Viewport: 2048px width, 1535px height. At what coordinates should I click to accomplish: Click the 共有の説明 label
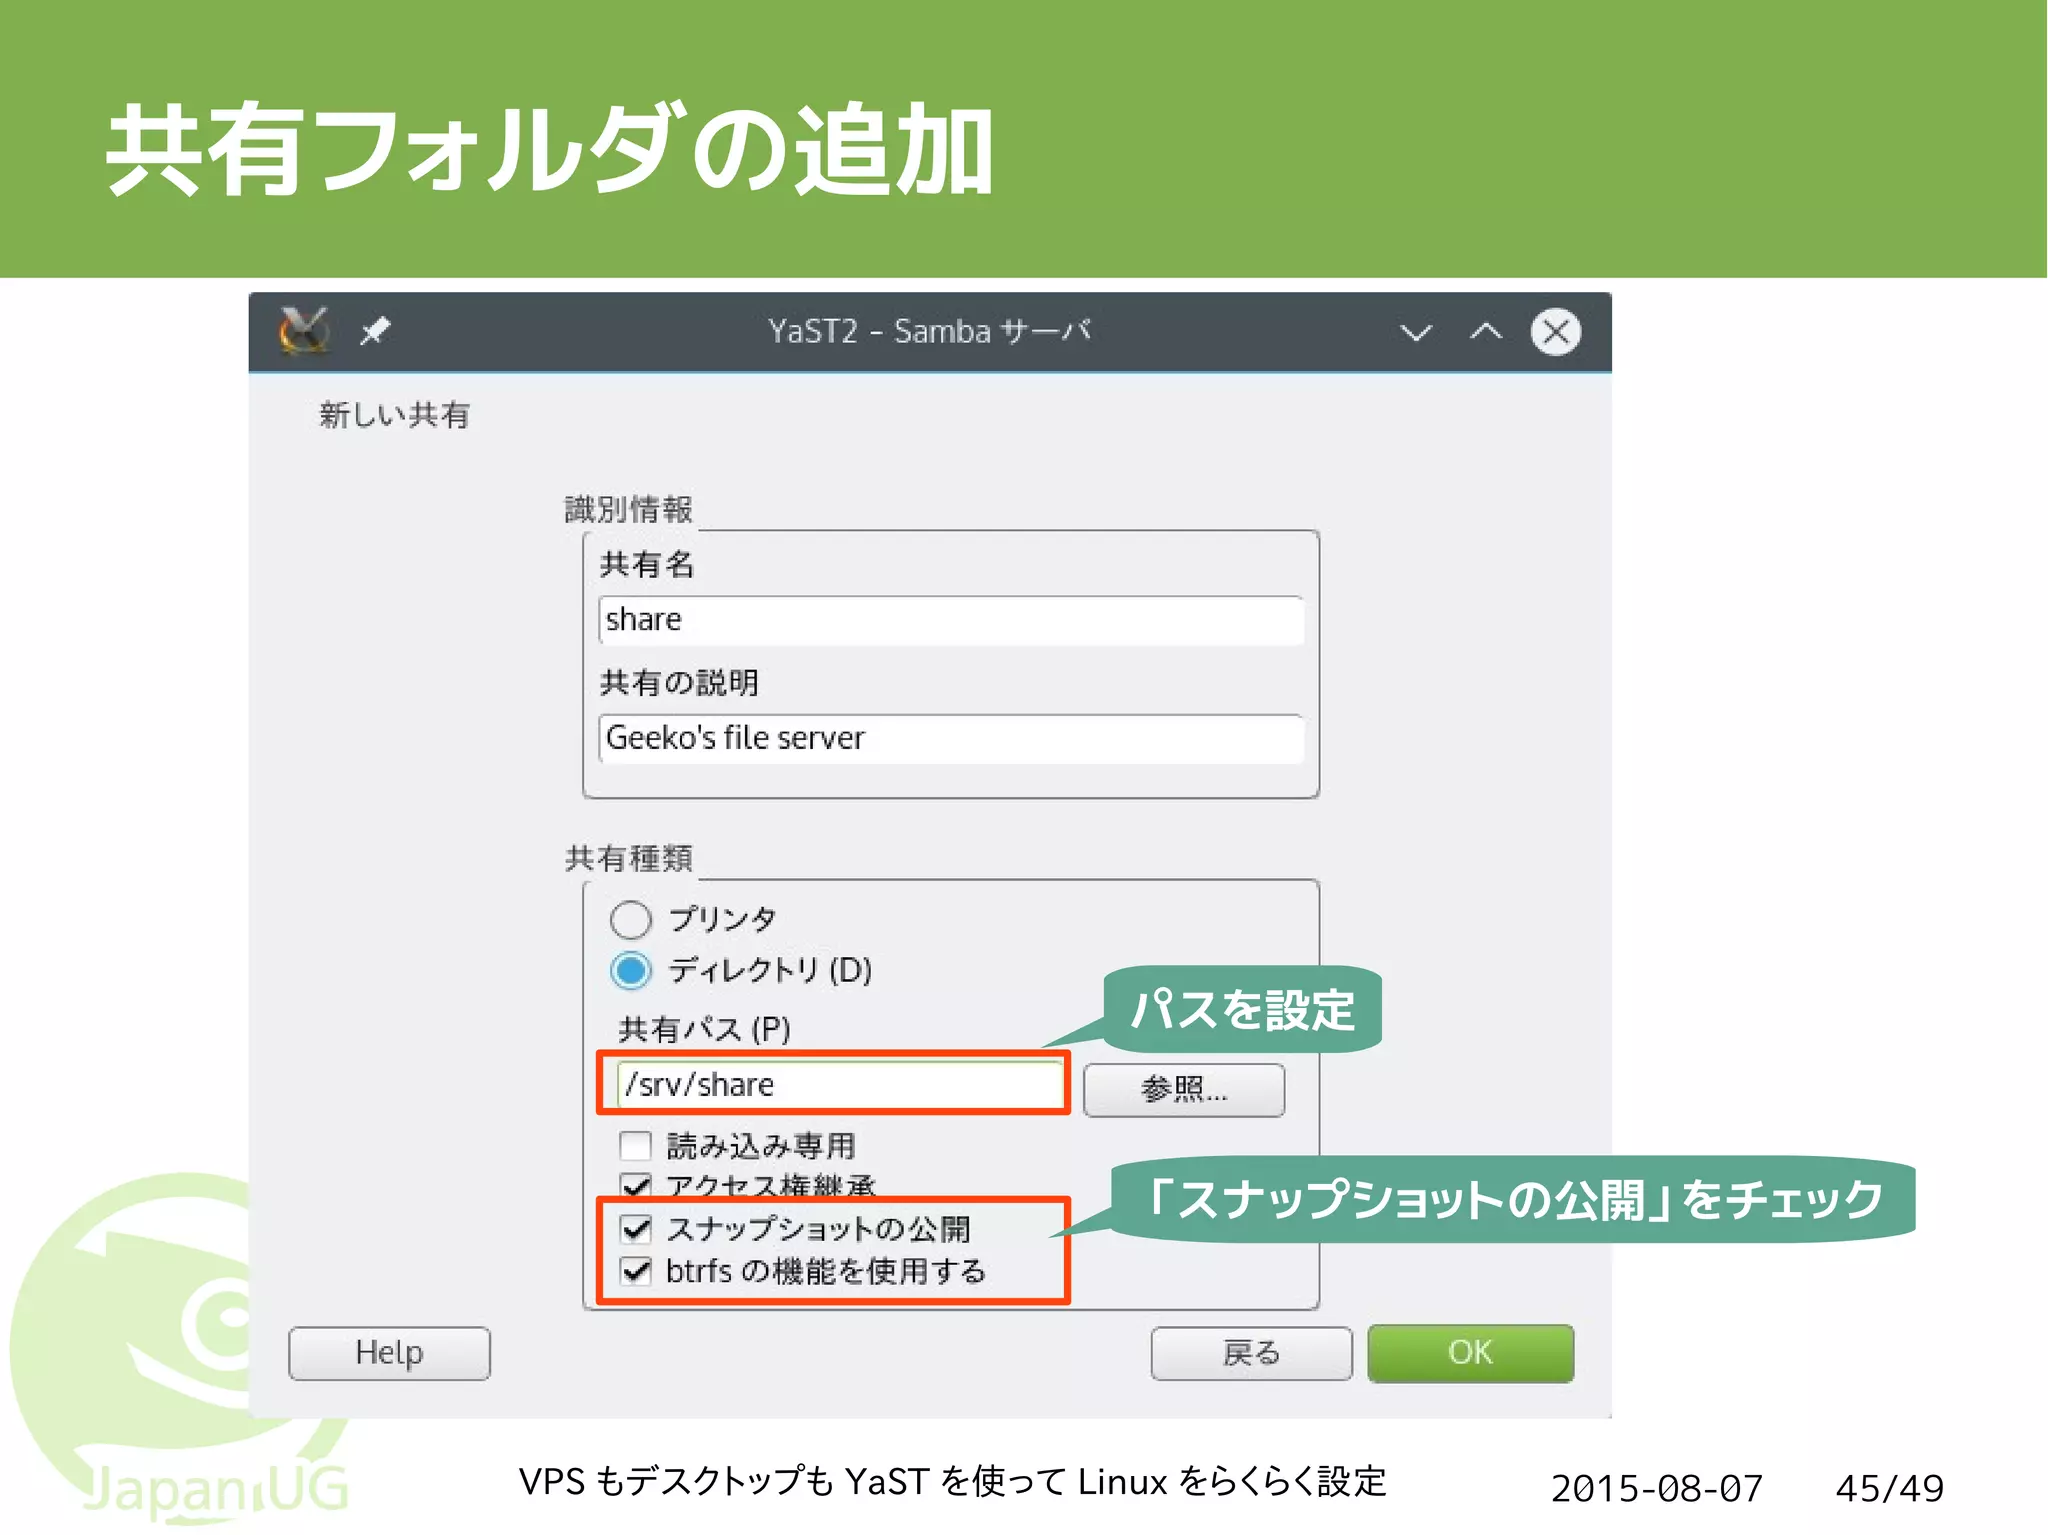tap(679, 683)
